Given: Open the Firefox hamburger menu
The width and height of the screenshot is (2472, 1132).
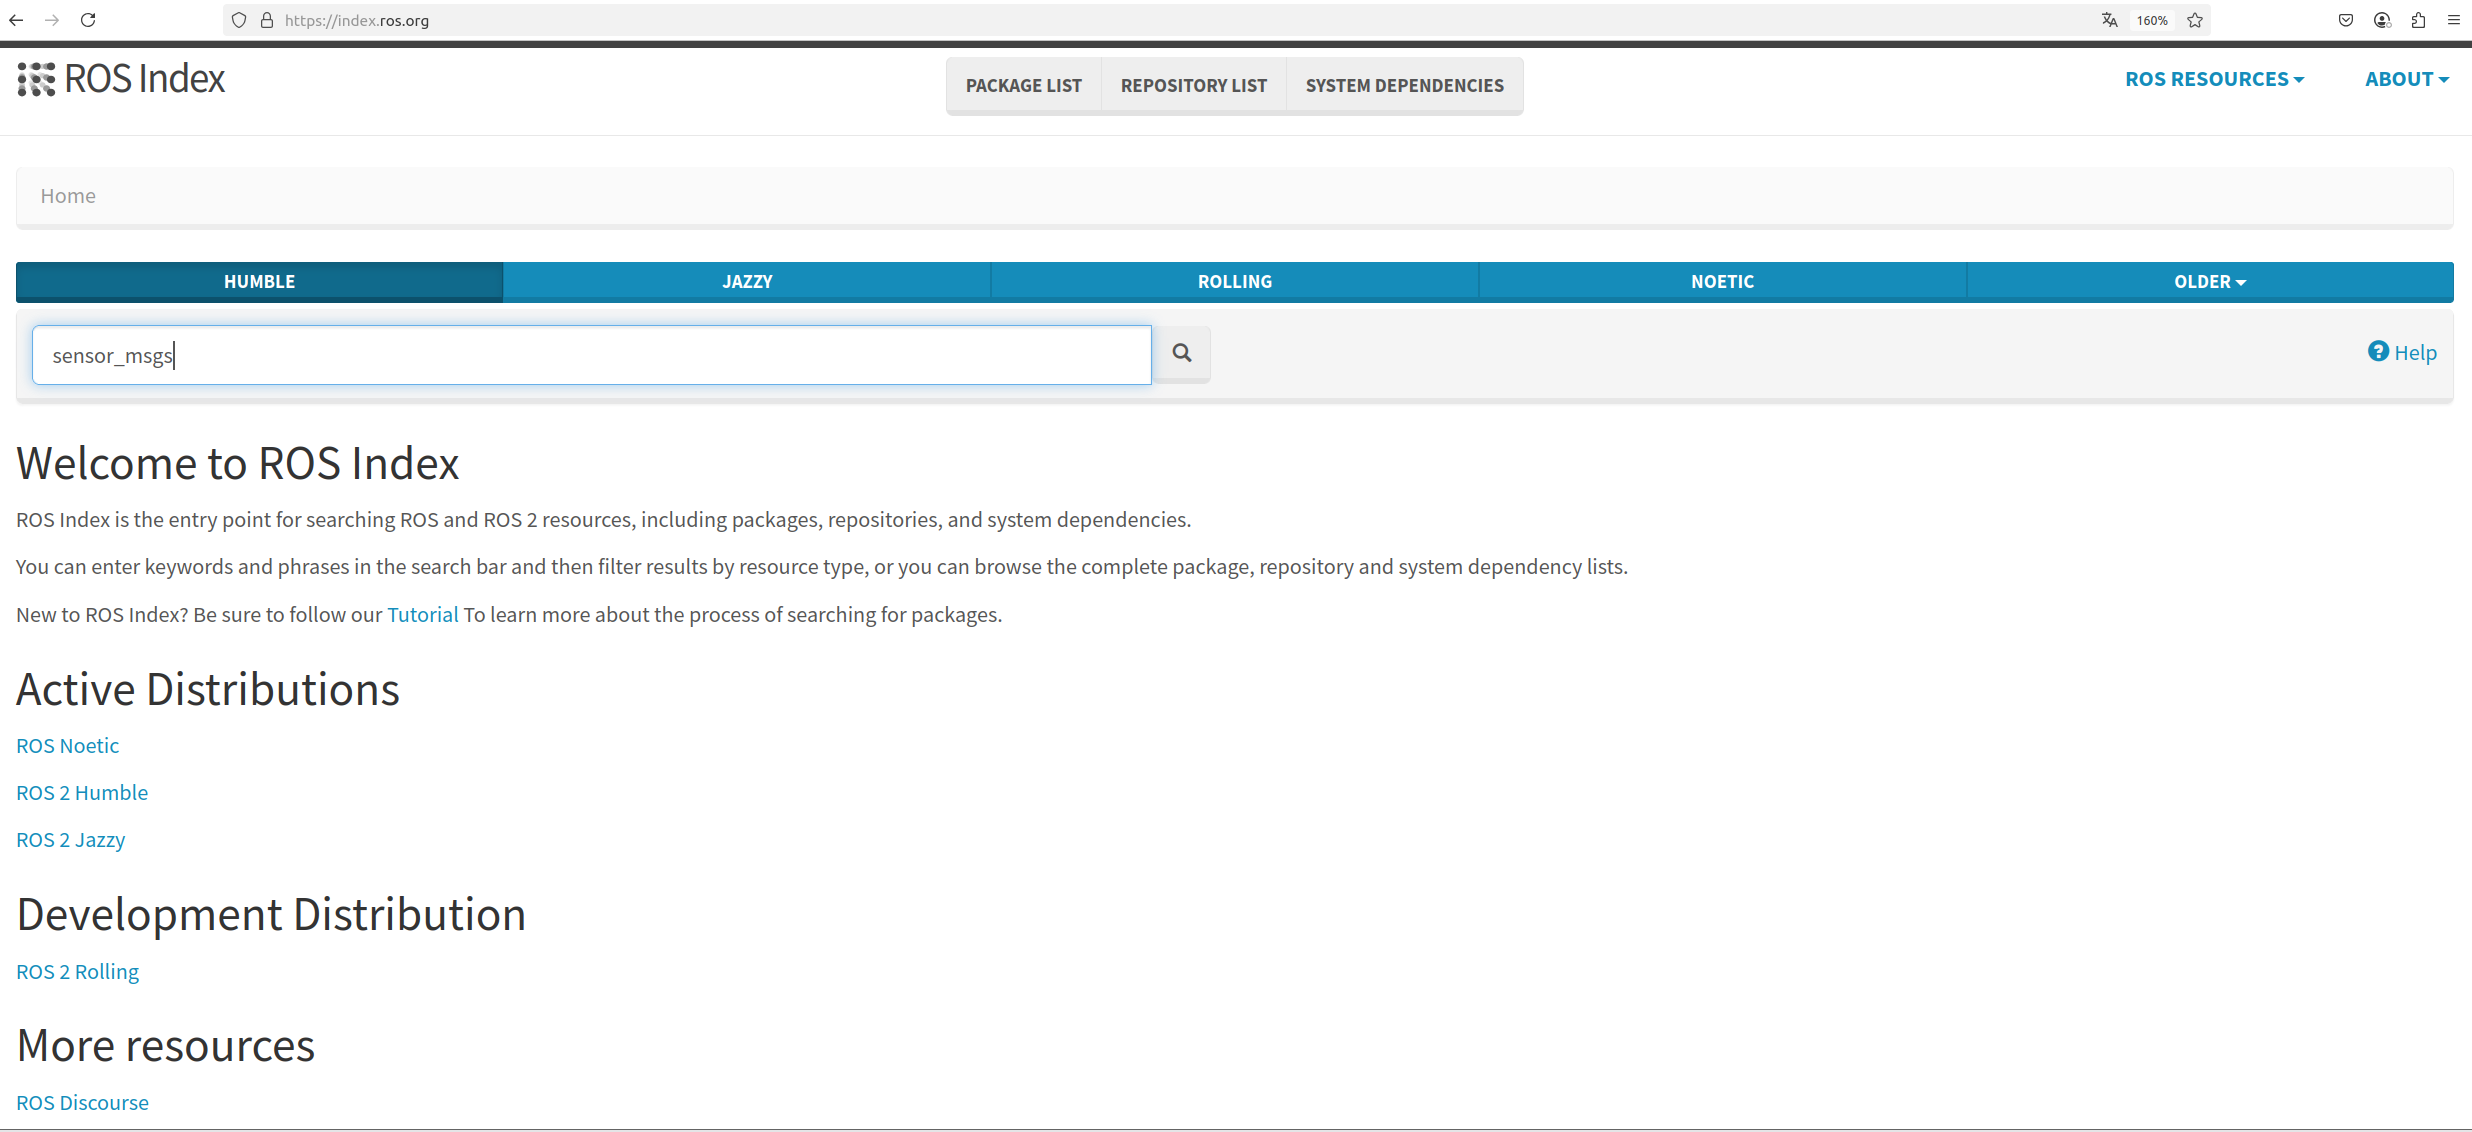Looking at the screenshot, I should point(2454,20).
